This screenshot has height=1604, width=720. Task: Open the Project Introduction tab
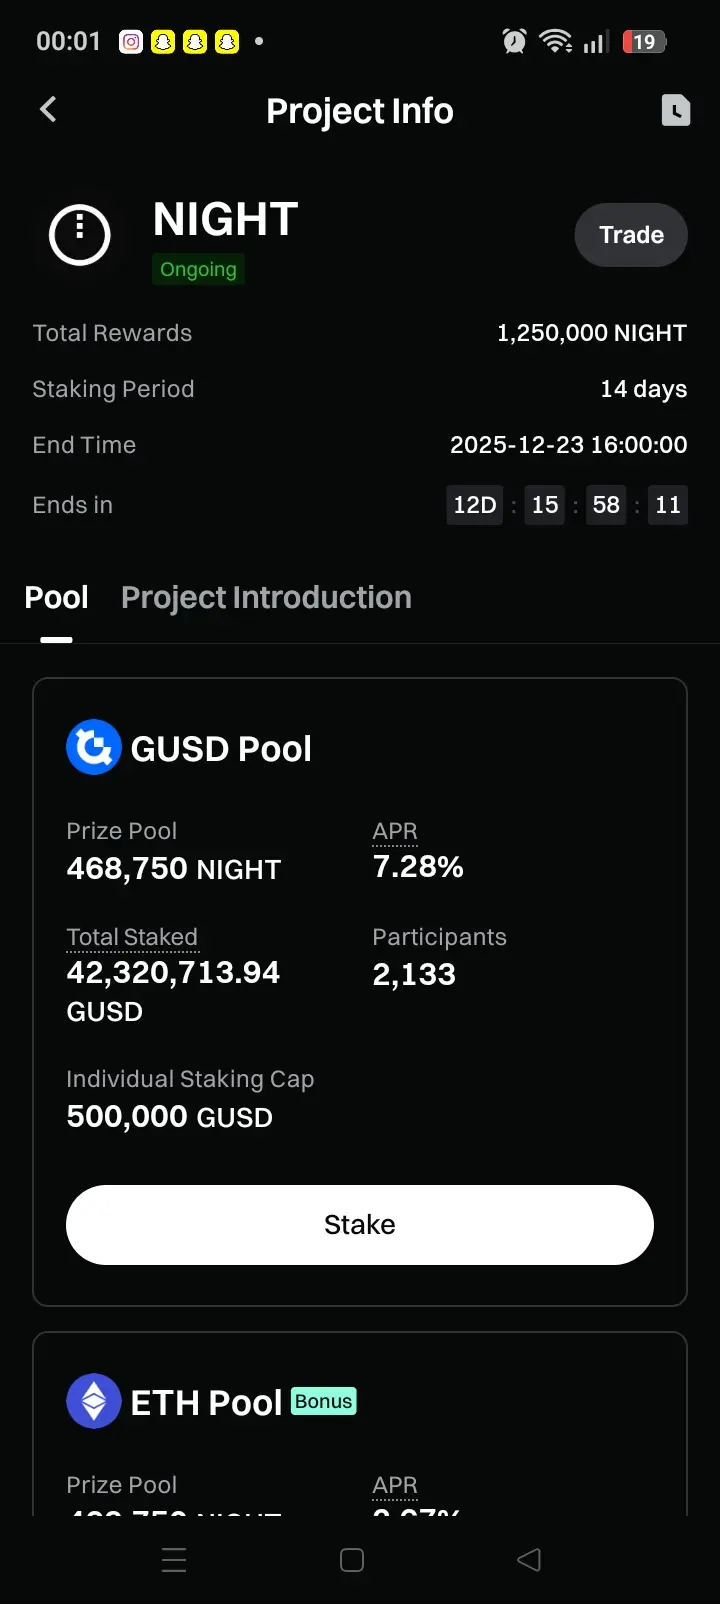coord(266,598)
